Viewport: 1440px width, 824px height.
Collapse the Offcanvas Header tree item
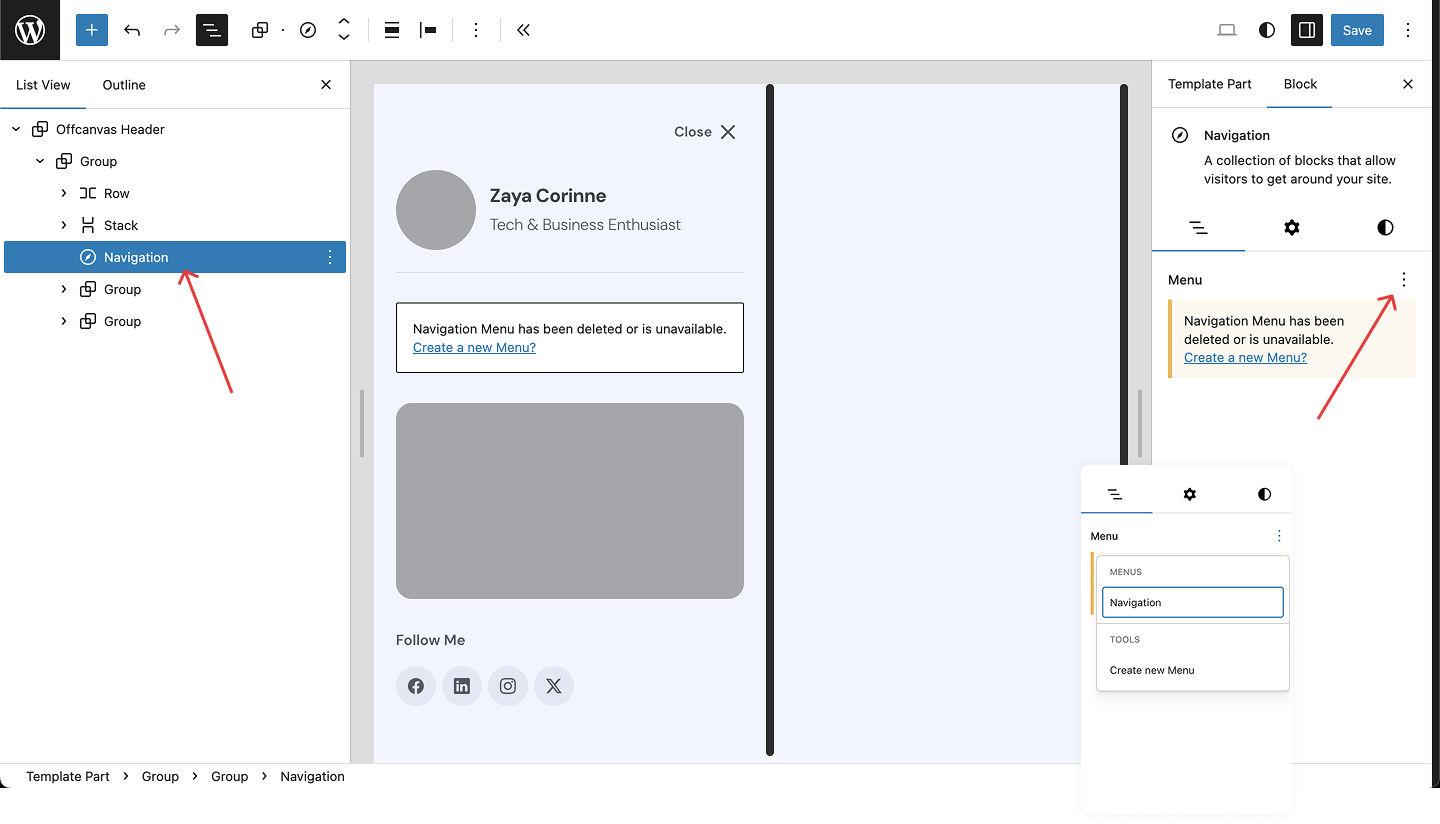[16, 129]
